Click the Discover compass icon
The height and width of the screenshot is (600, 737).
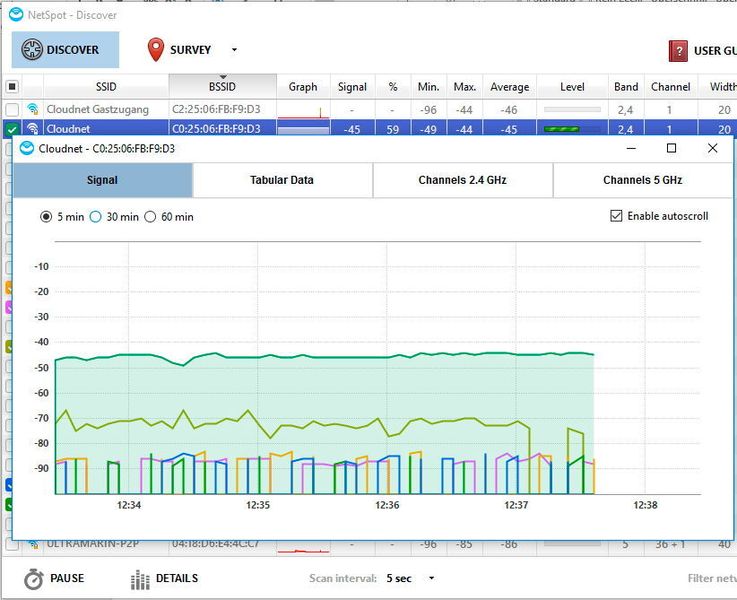click(31, 50)
